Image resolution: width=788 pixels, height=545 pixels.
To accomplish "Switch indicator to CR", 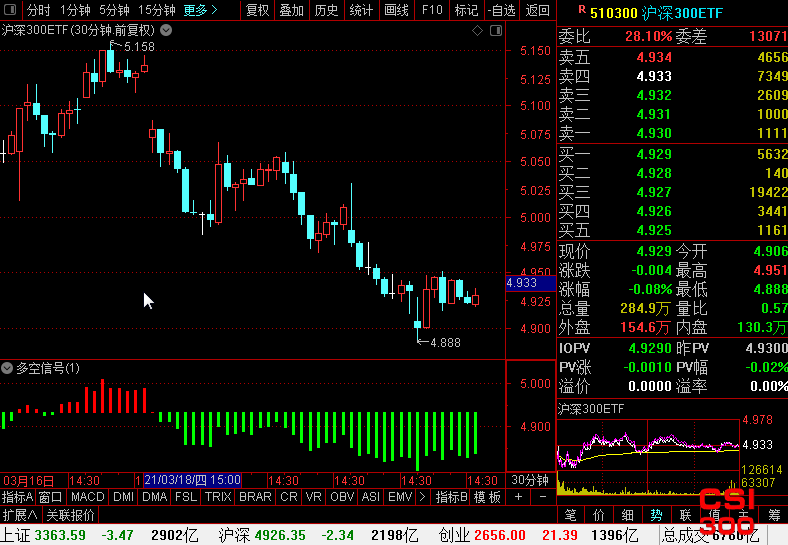I will click(289, 497).
